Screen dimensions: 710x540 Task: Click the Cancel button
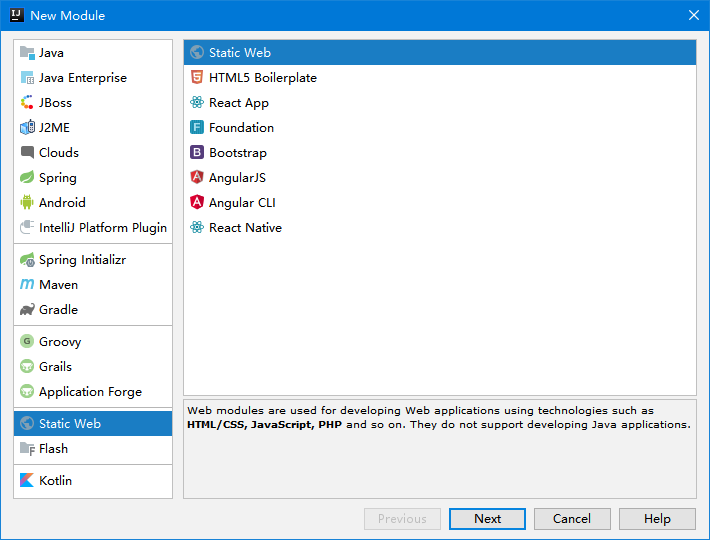[572, 519]
